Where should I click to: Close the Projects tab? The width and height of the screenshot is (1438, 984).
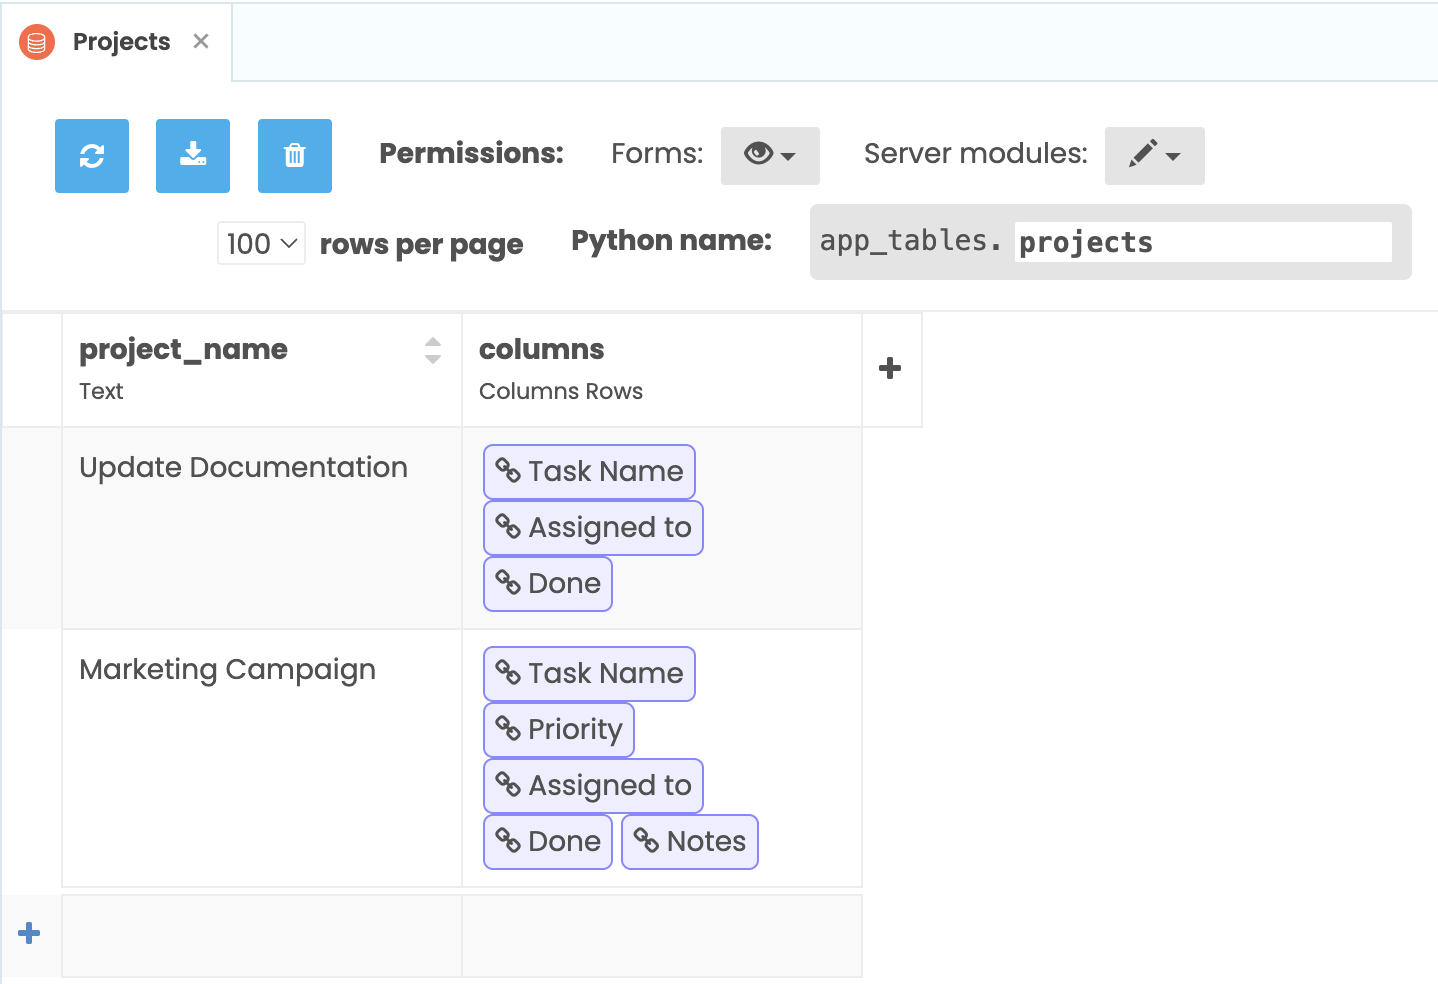tap(200, 41)
